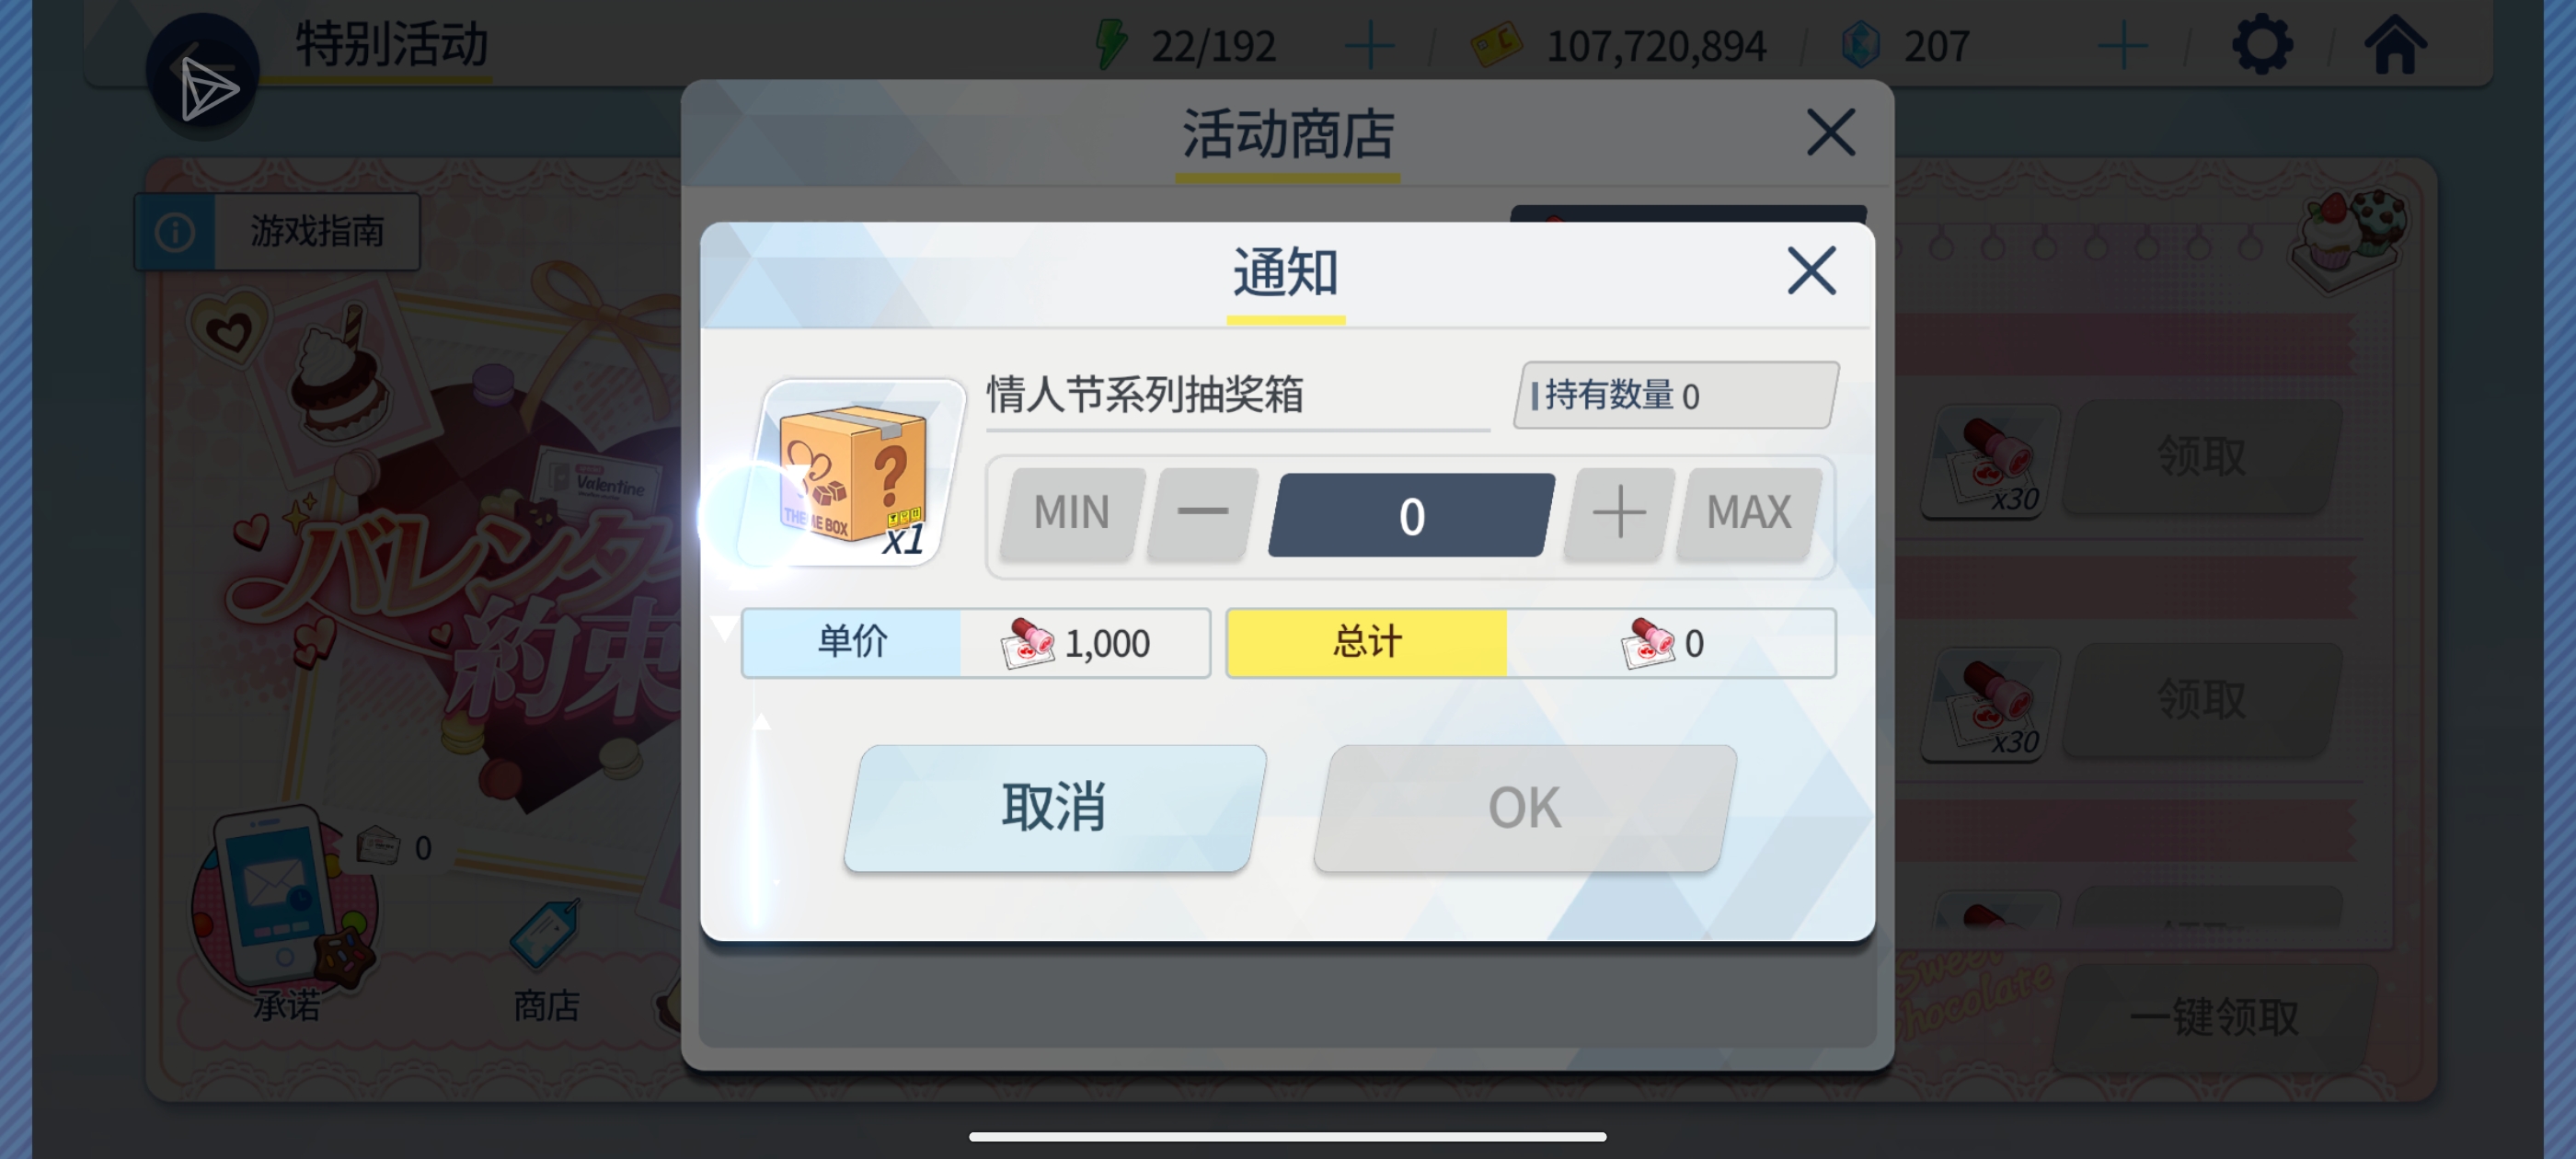This screenshot has height=1159, width=2576.
Task: Open the 游戏指南 info button
Action: click(x=278, y=231)
